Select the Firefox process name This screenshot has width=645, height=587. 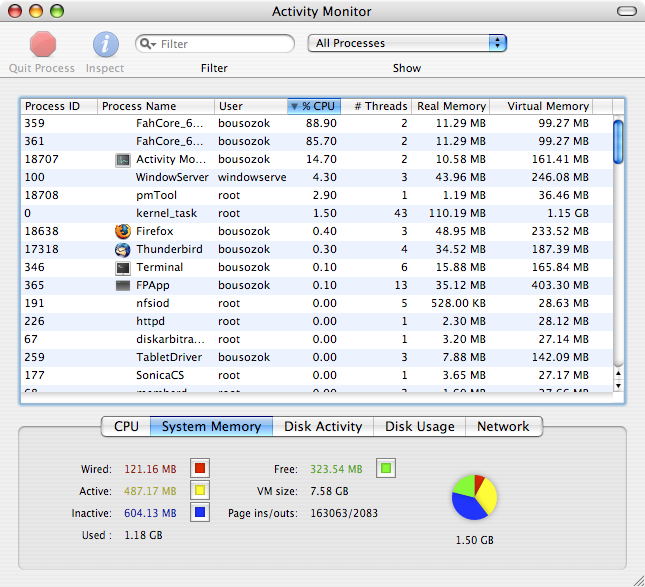(155, 231)
